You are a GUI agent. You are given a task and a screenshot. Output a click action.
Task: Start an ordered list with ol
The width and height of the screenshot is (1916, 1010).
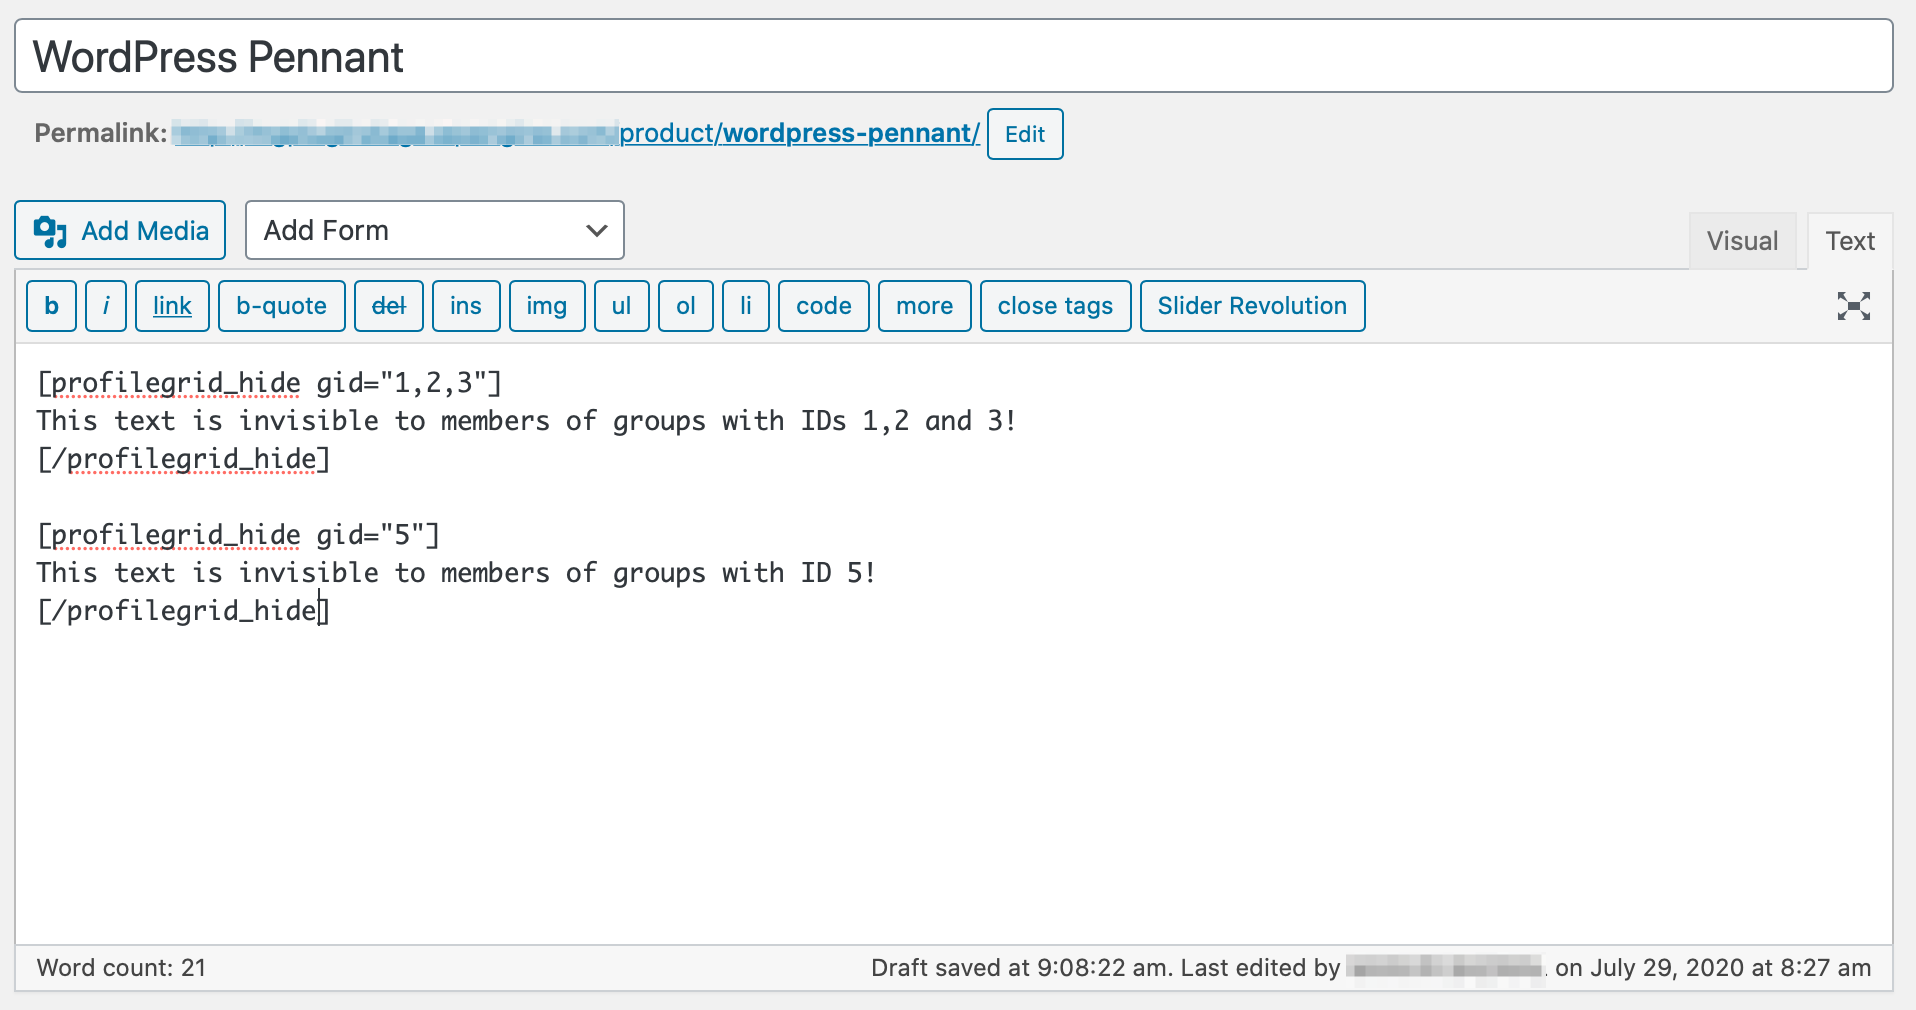(685, 306)
